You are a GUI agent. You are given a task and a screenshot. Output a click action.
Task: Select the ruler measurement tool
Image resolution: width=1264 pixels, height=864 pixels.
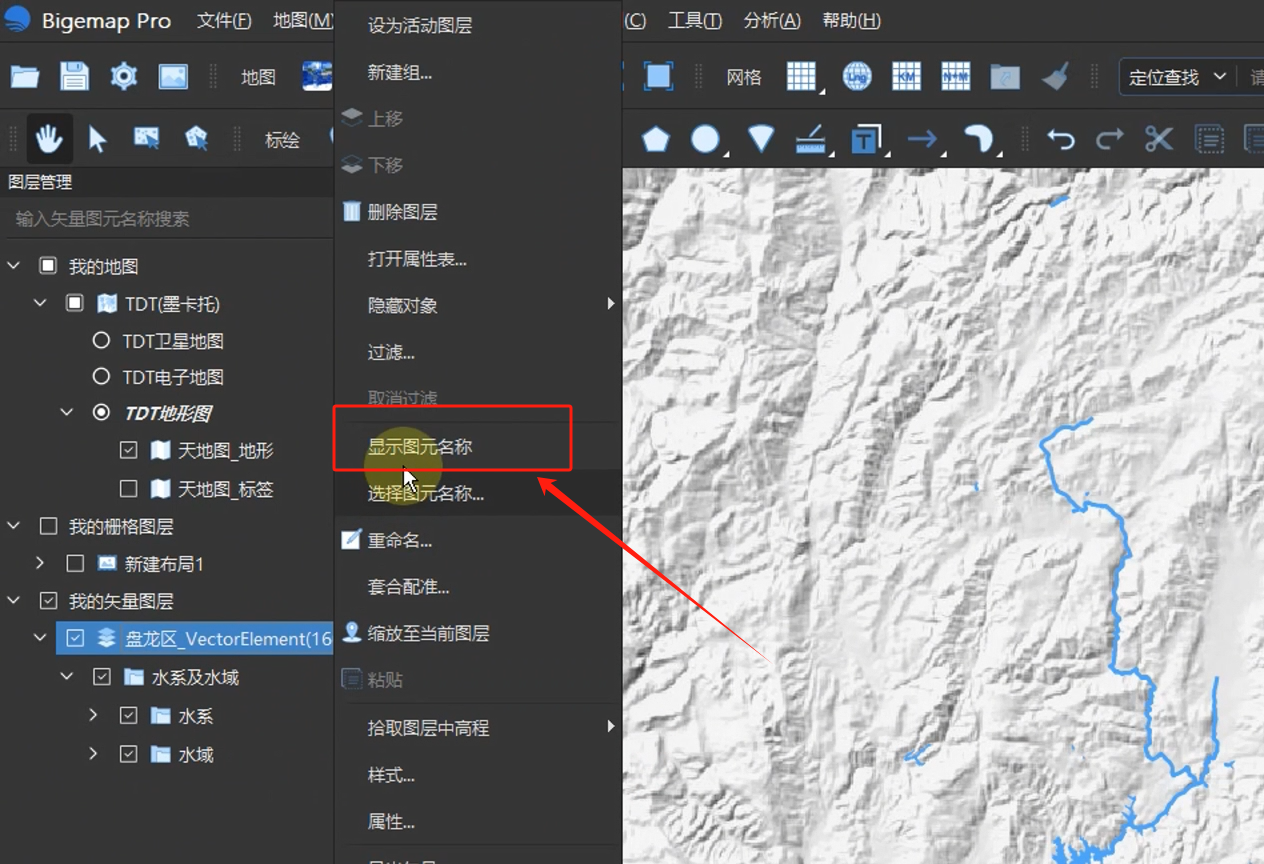(812, 139)
